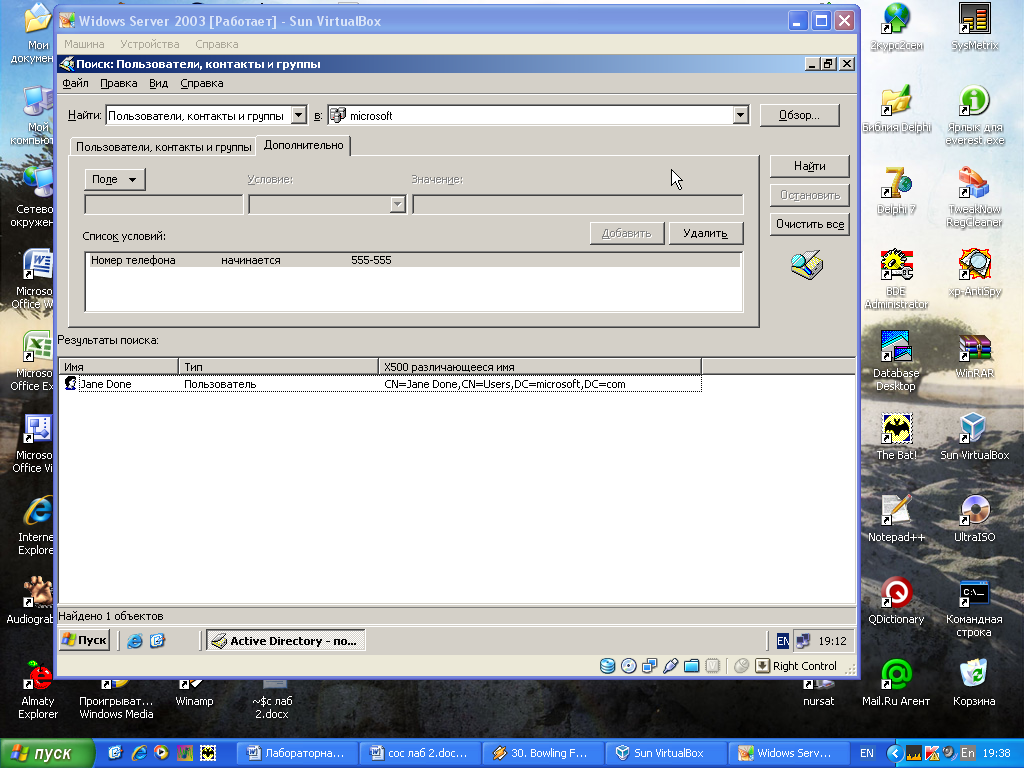The height and width of the screenshot is (768, 1024).
Task: Click VirtualBox optical disc status icon
Action: [628, 665]
